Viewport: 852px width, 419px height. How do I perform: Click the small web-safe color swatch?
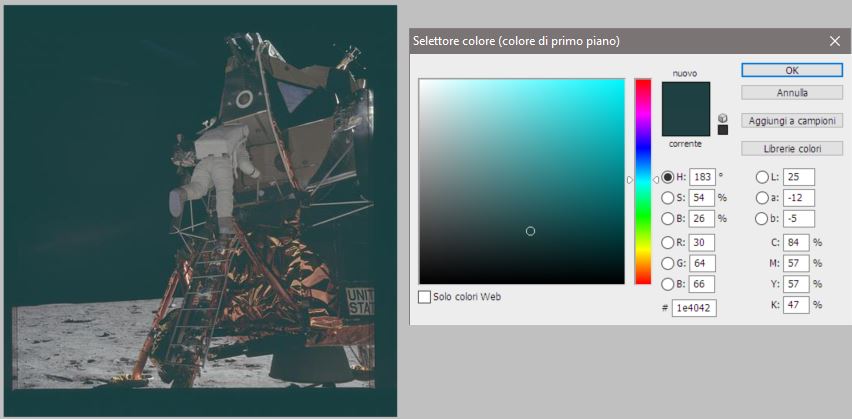coord(723,130)
